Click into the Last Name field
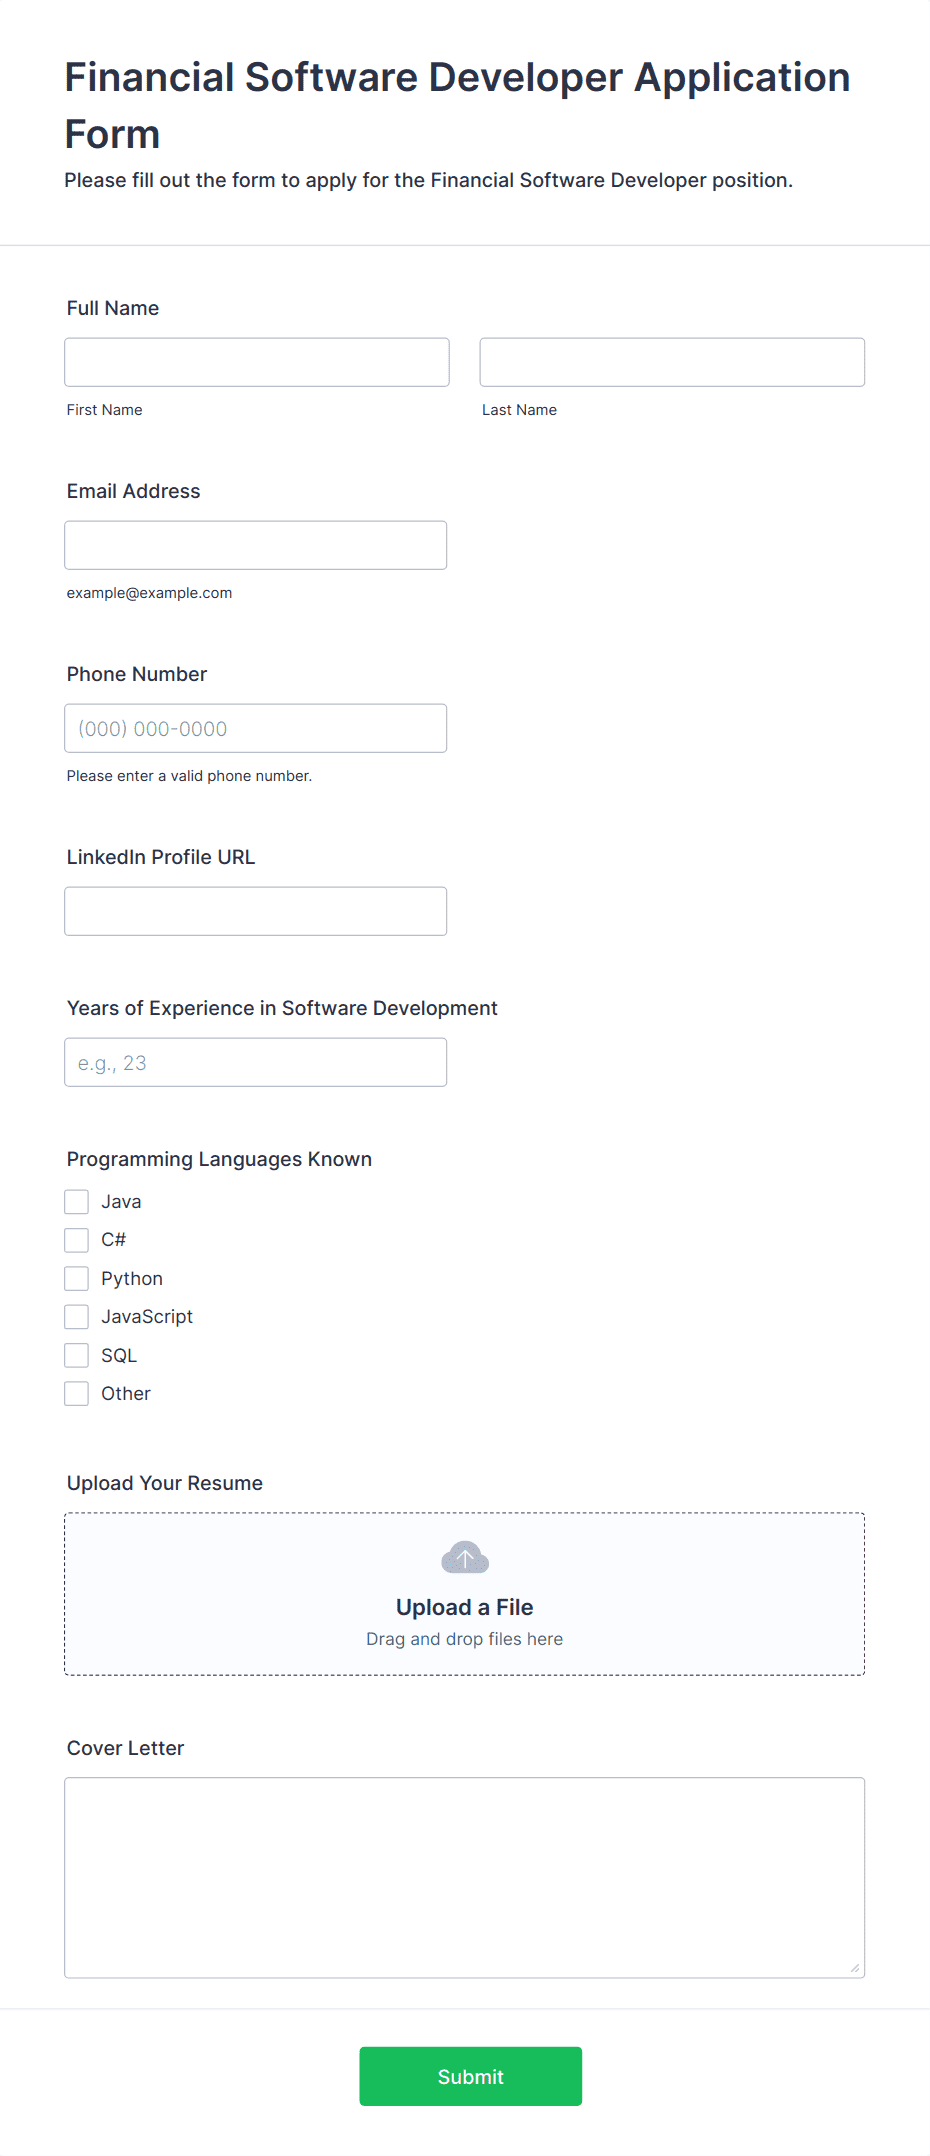930x2156 pixels. point(672,362)
